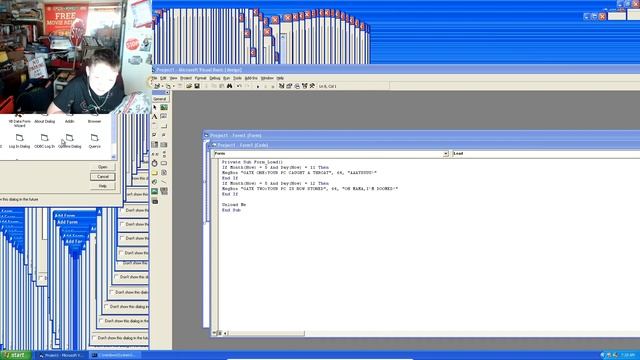Image resolution: width=640 pixels, height=360 pixels.
Task: Click Help in the Add Form dialog
Action: pyautogui.click(x=103, y=186)
